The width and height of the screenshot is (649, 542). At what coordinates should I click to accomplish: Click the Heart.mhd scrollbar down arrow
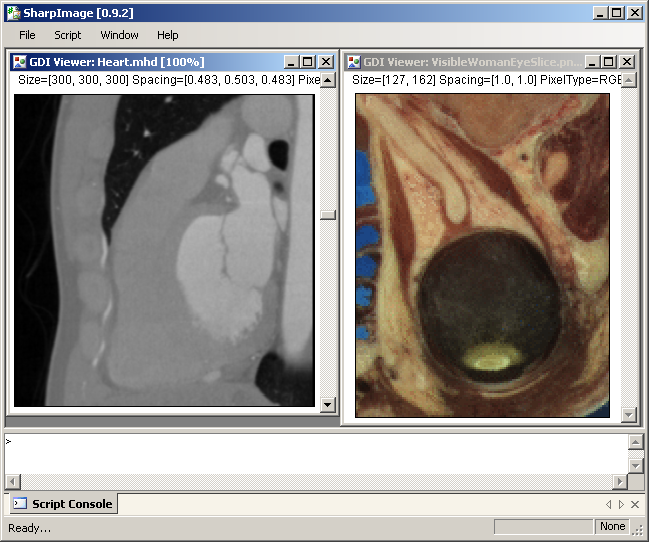click(x=327, y=404)
